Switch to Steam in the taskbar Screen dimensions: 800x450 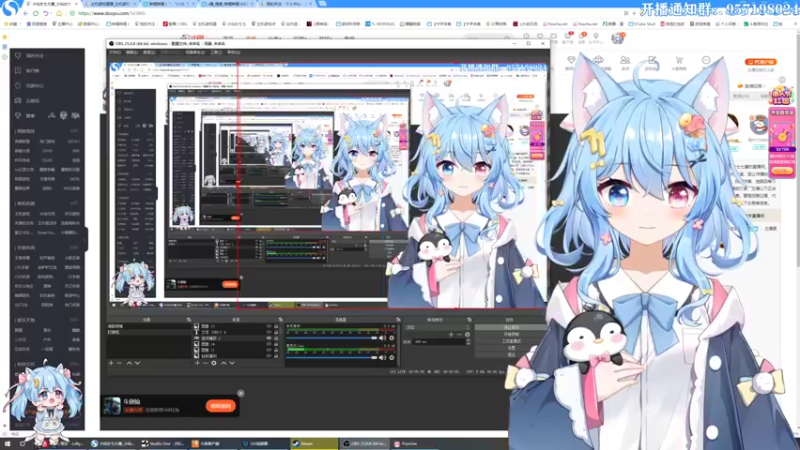(x=314, y=444)
